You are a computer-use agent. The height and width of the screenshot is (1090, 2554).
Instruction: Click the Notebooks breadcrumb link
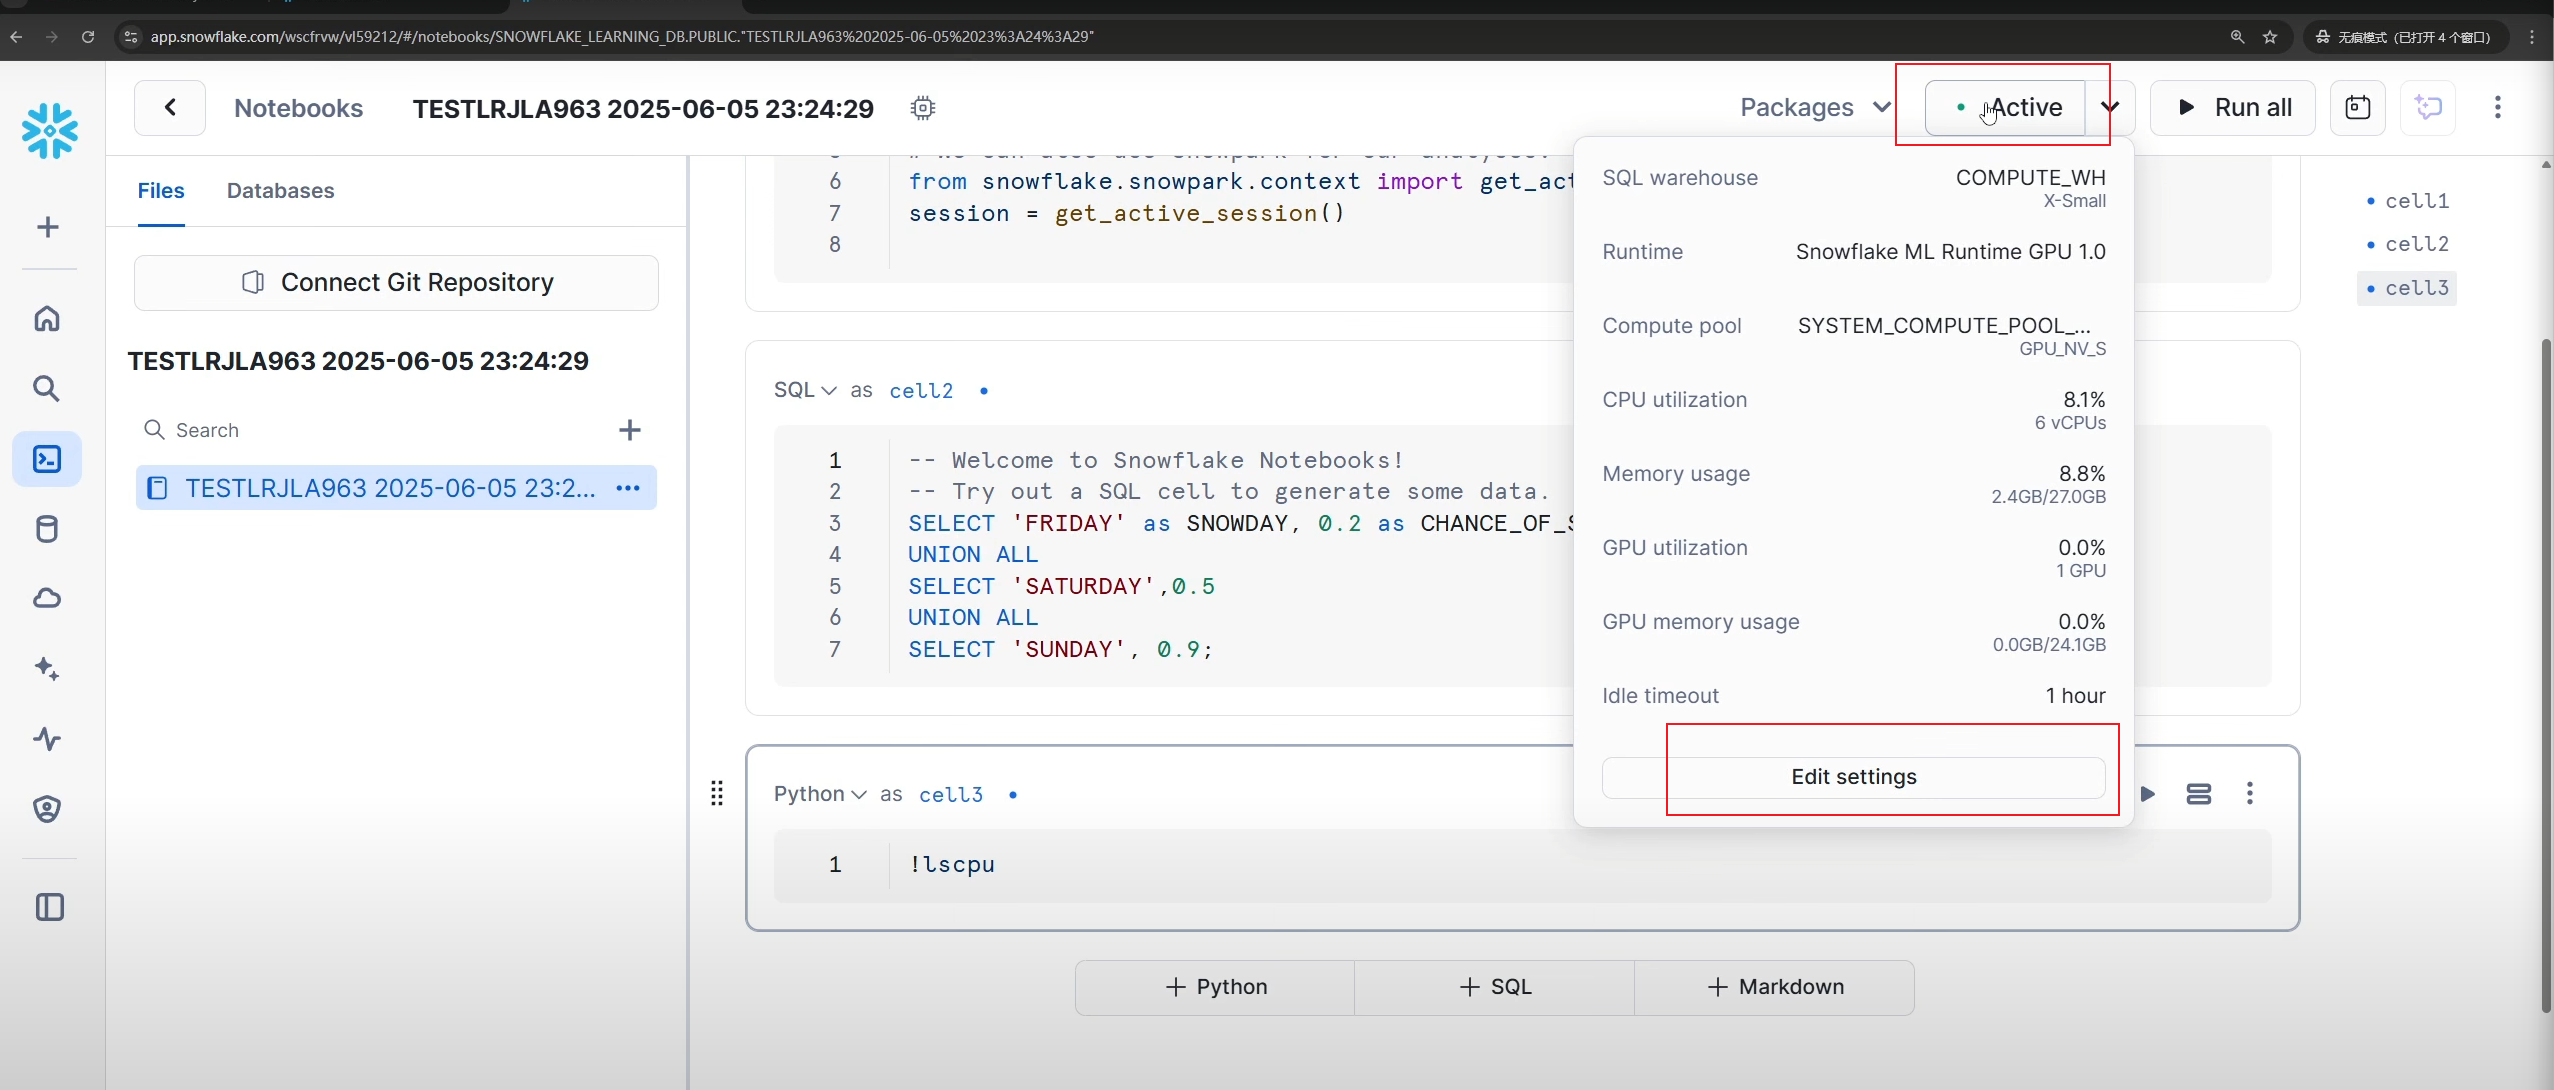coord(299,108)
